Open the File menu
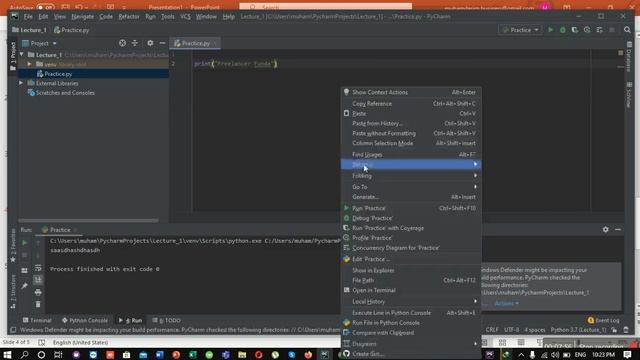This screenshot has height=360, width=640. pyautogui.click(x=28, y=17)
